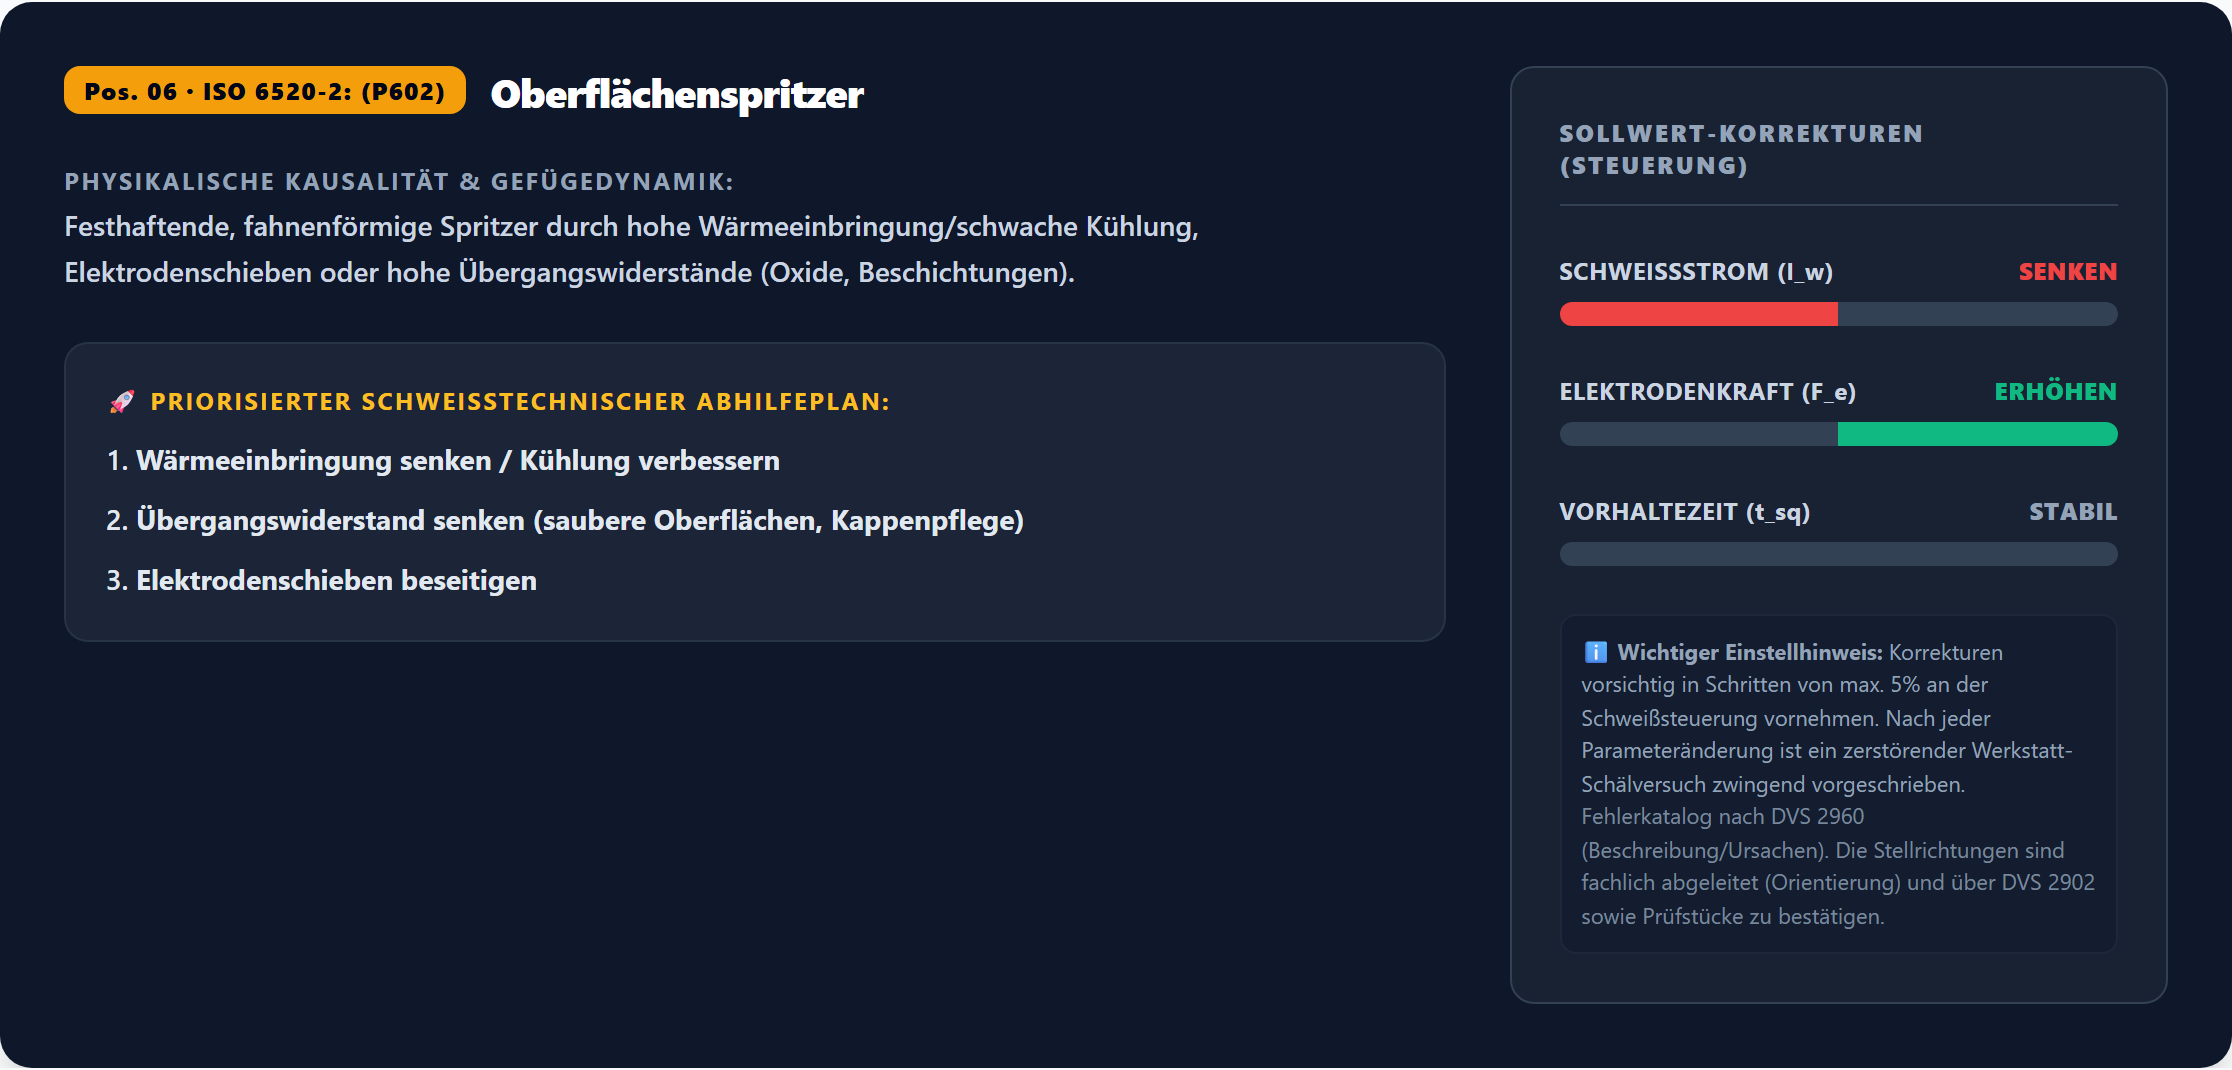Select the VORHALTEZEIT (t_sq) label
This screenshot has height=1070, width=2232.
1685,512
